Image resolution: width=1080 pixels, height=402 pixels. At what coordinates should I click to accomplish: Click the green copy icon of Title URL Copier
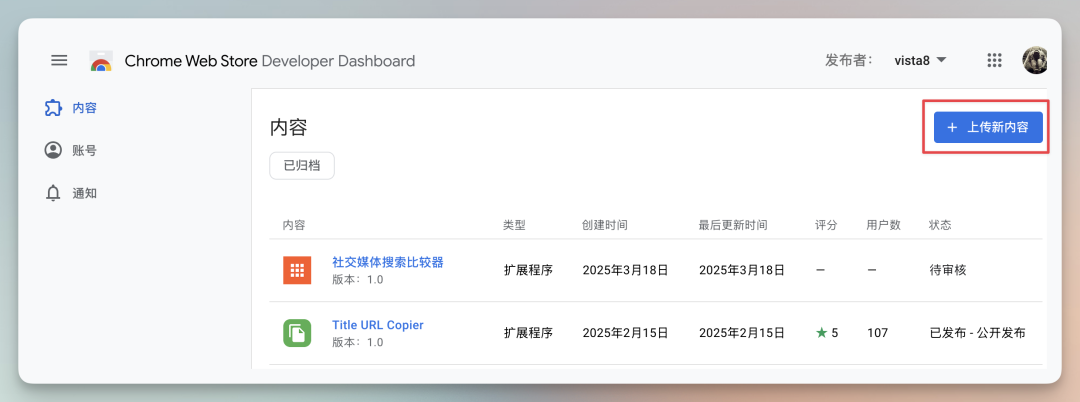click(297, 333)
